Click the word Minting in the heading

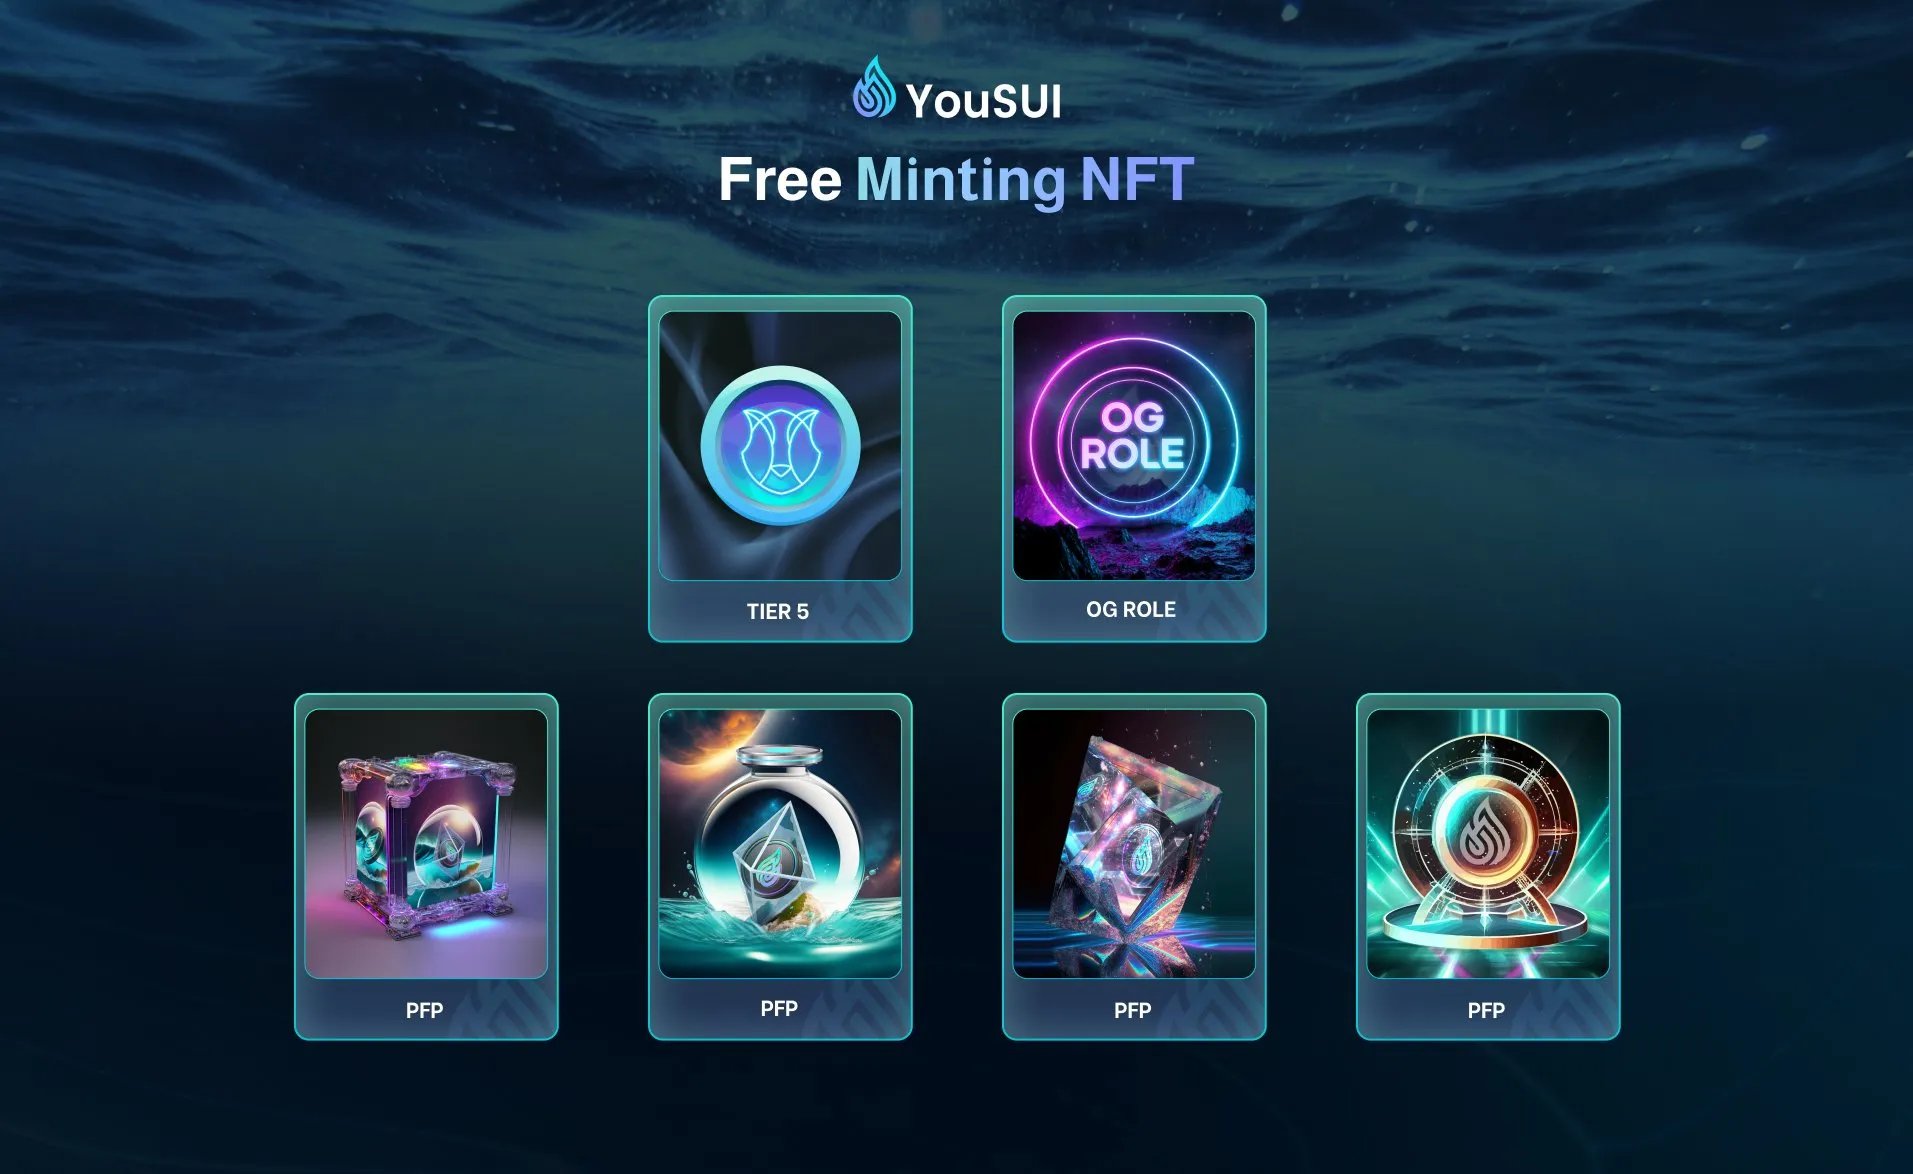coord(961,181)
